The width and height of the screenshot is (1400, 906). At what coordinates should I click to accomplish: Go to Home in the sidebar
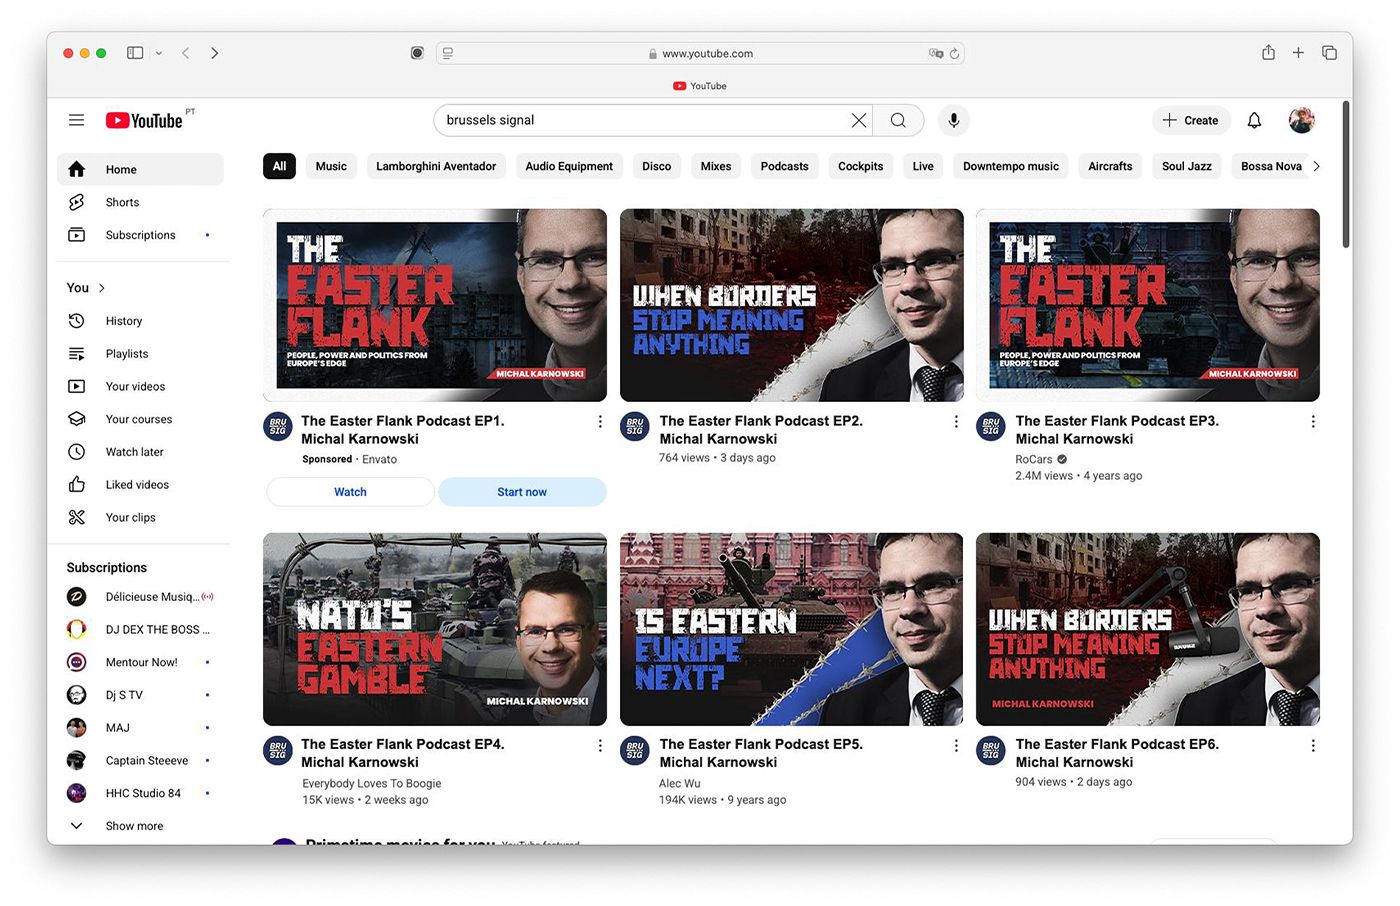(140, 169)
